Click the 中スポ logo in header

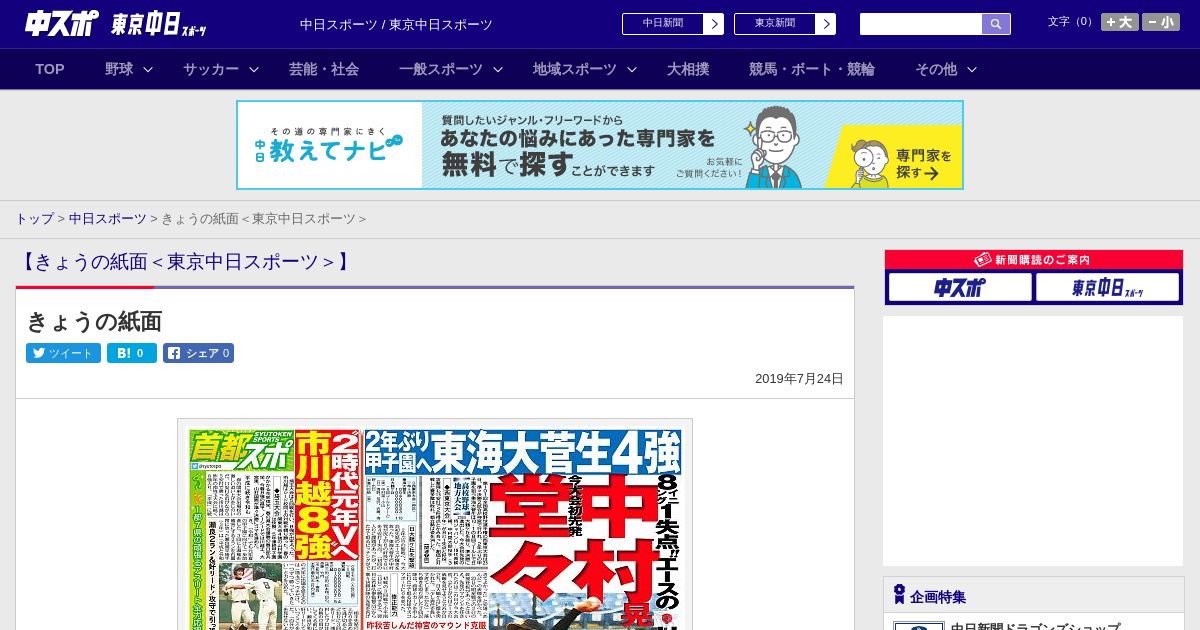(62, 23)
